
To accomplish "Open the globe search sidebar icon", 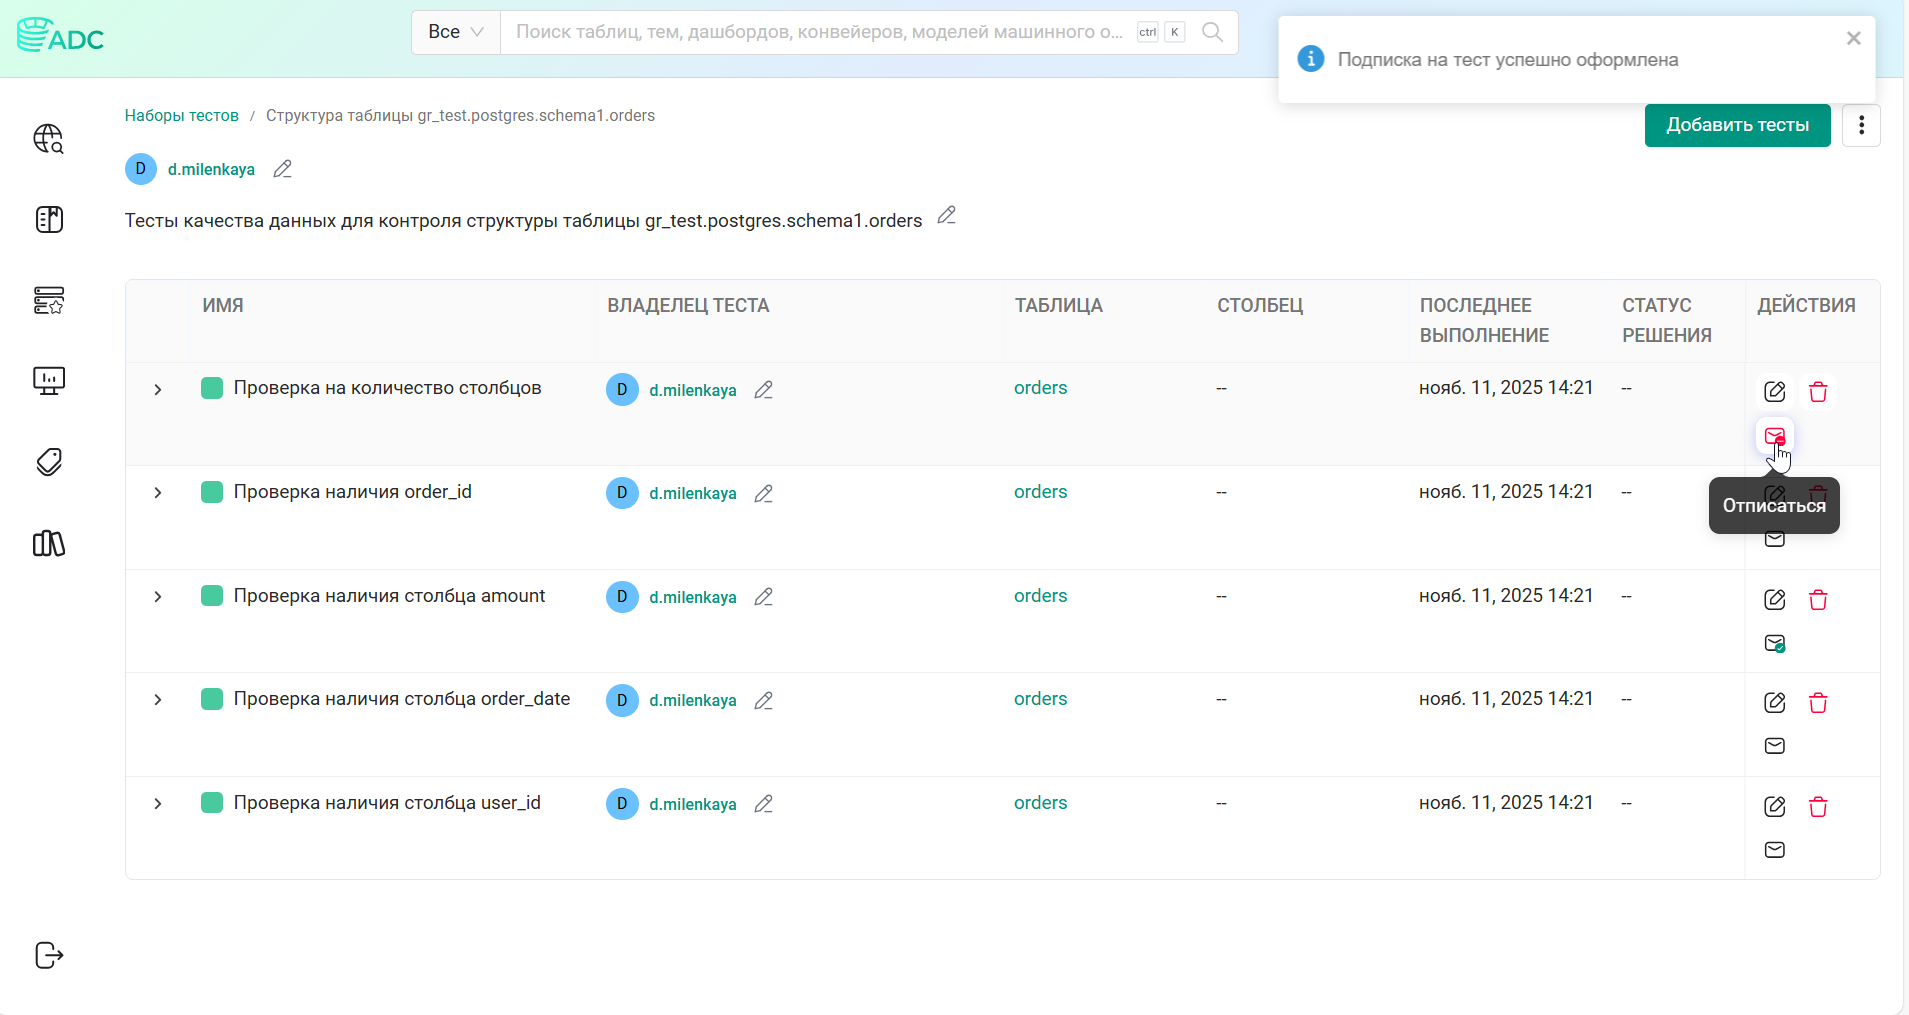I will [x=49, y=139].
